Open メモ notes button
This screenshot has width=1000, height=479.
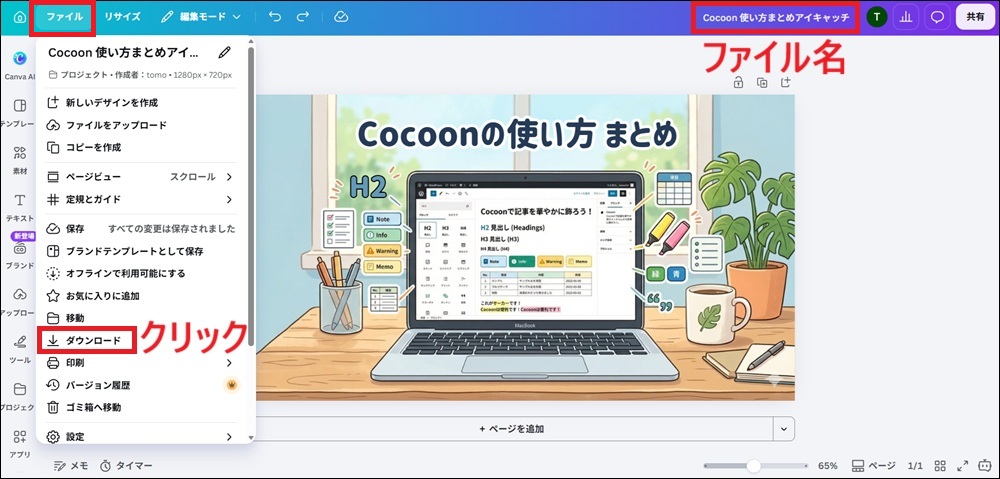pos(71,466)
